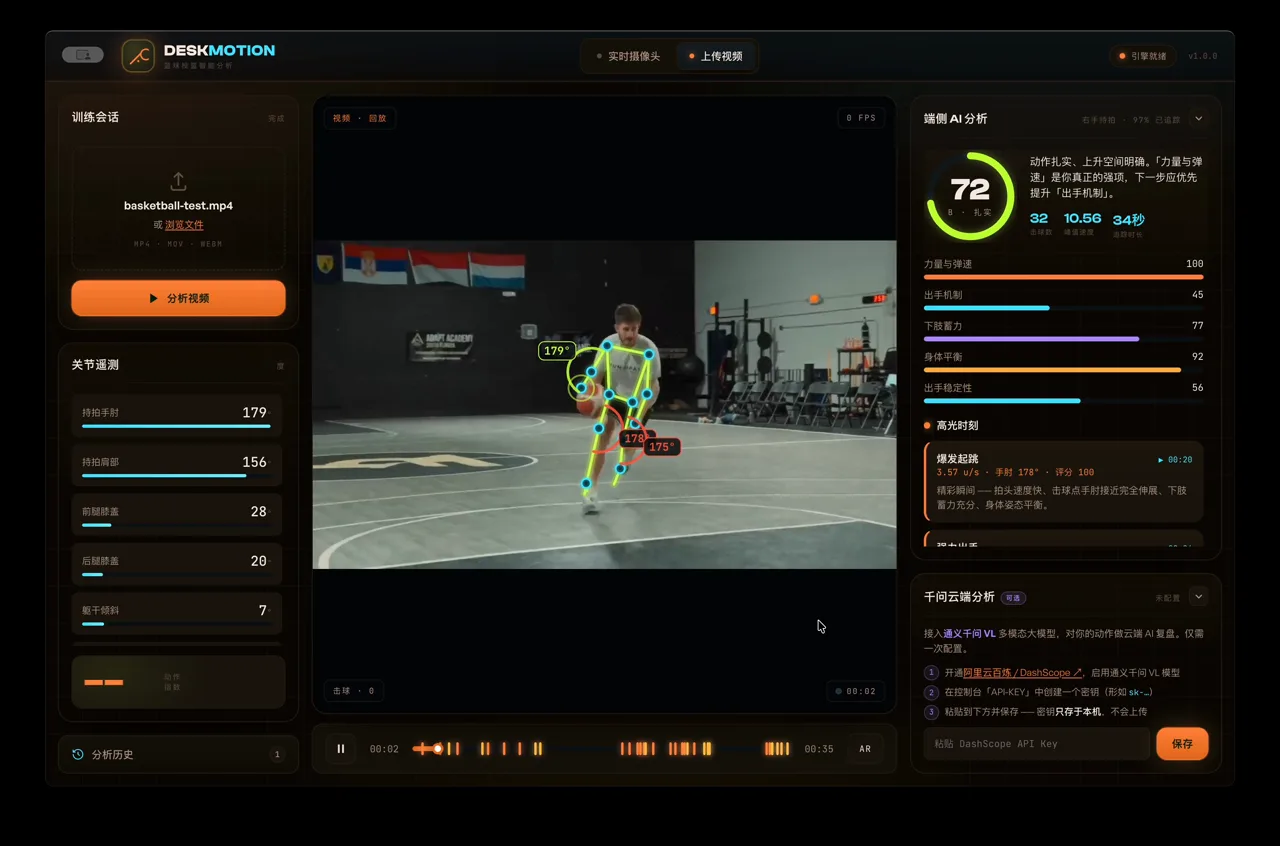This screenshot has height=846, width=1280.
Task: Expand the 分析历史 section
Action: click(178, 755)
